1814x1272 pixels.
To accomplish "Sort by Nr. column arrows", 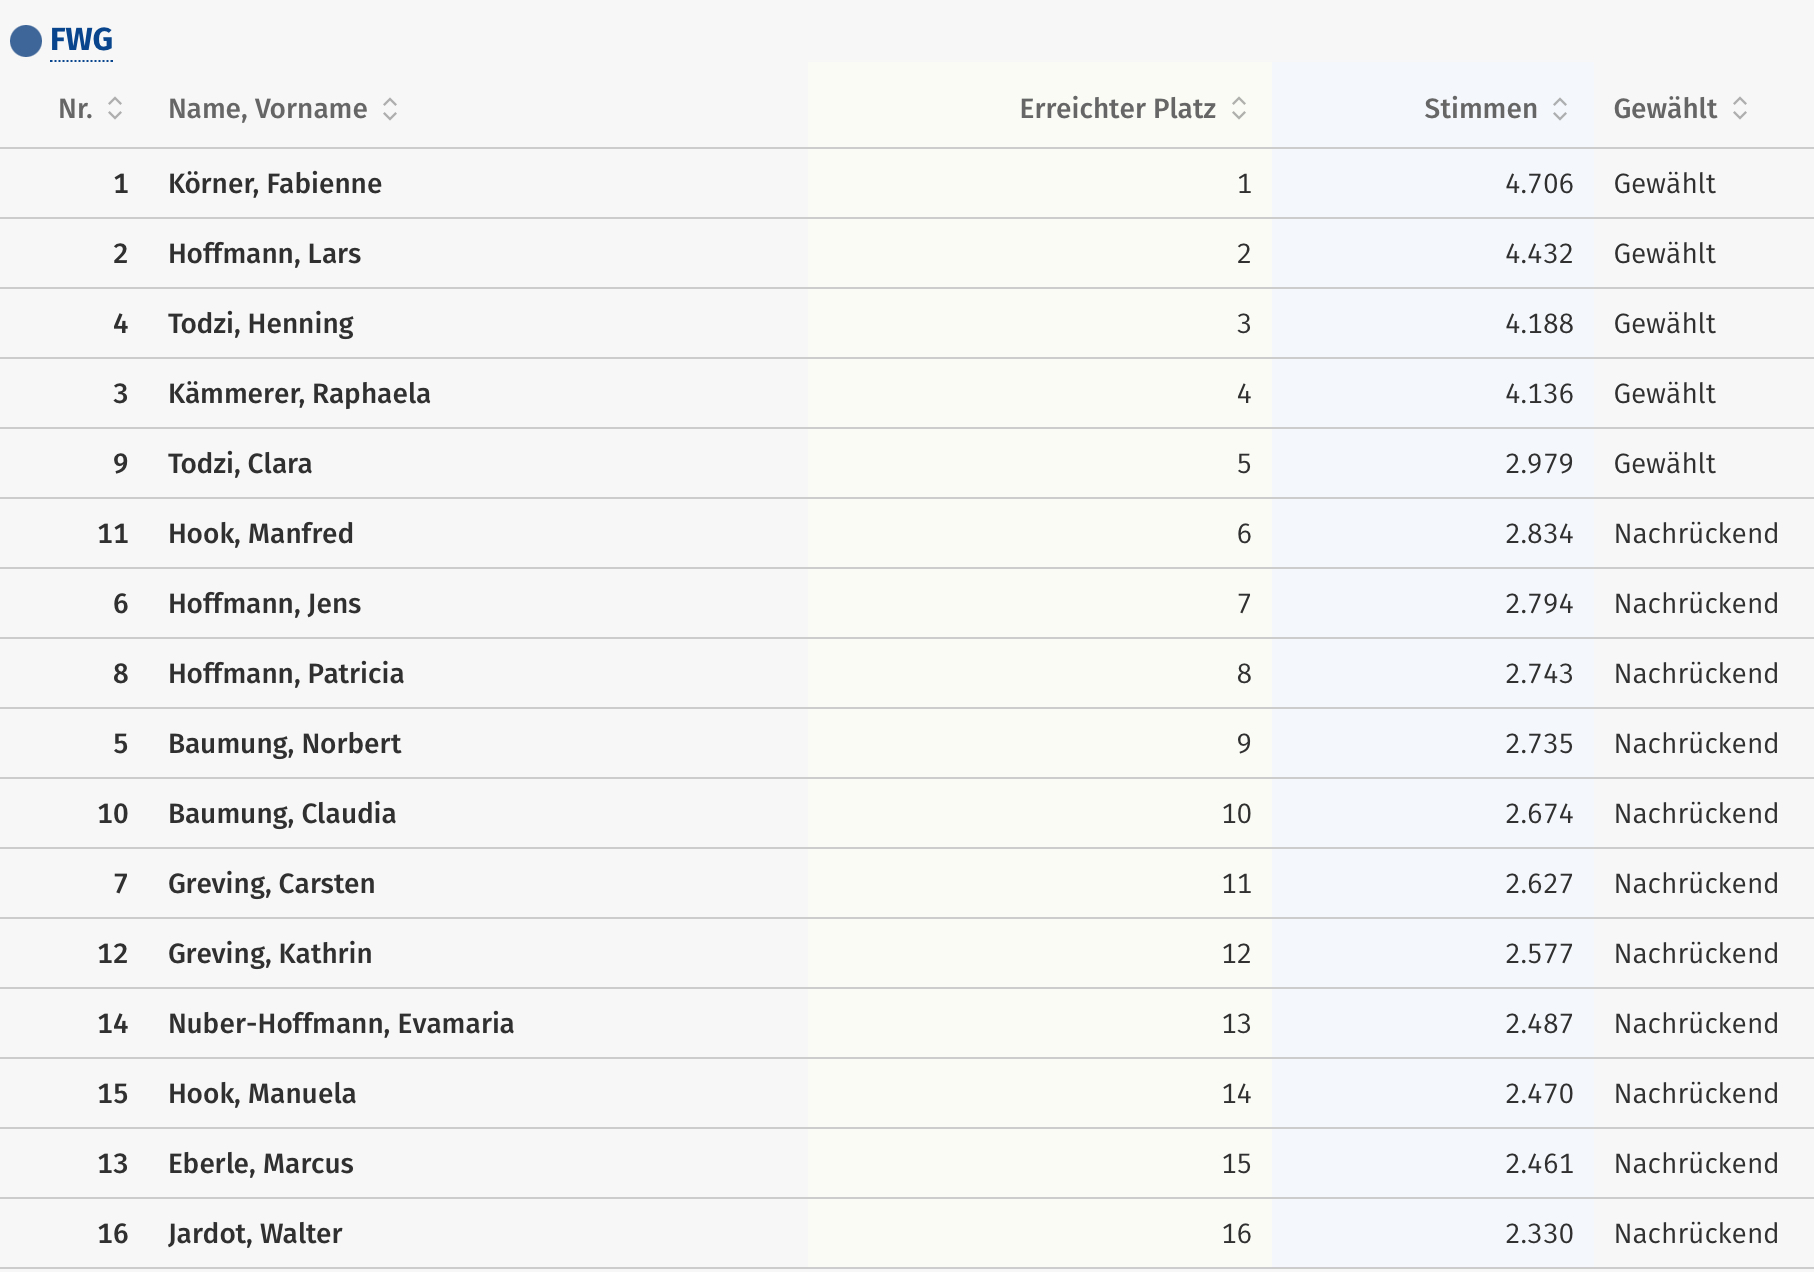I will tap(115, 108).
